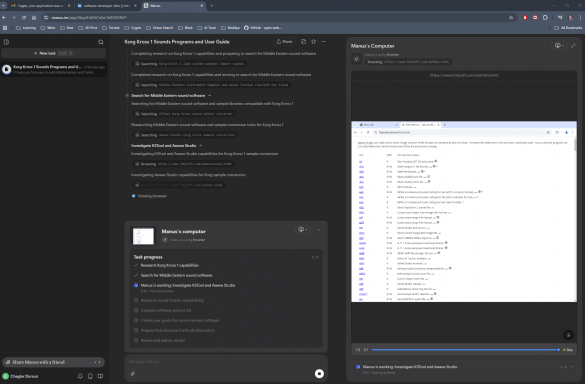This screenshot has width=585, height=384.
Task: Open the takeover dropdown in Manus's Computer header
Action: point(559,46)
